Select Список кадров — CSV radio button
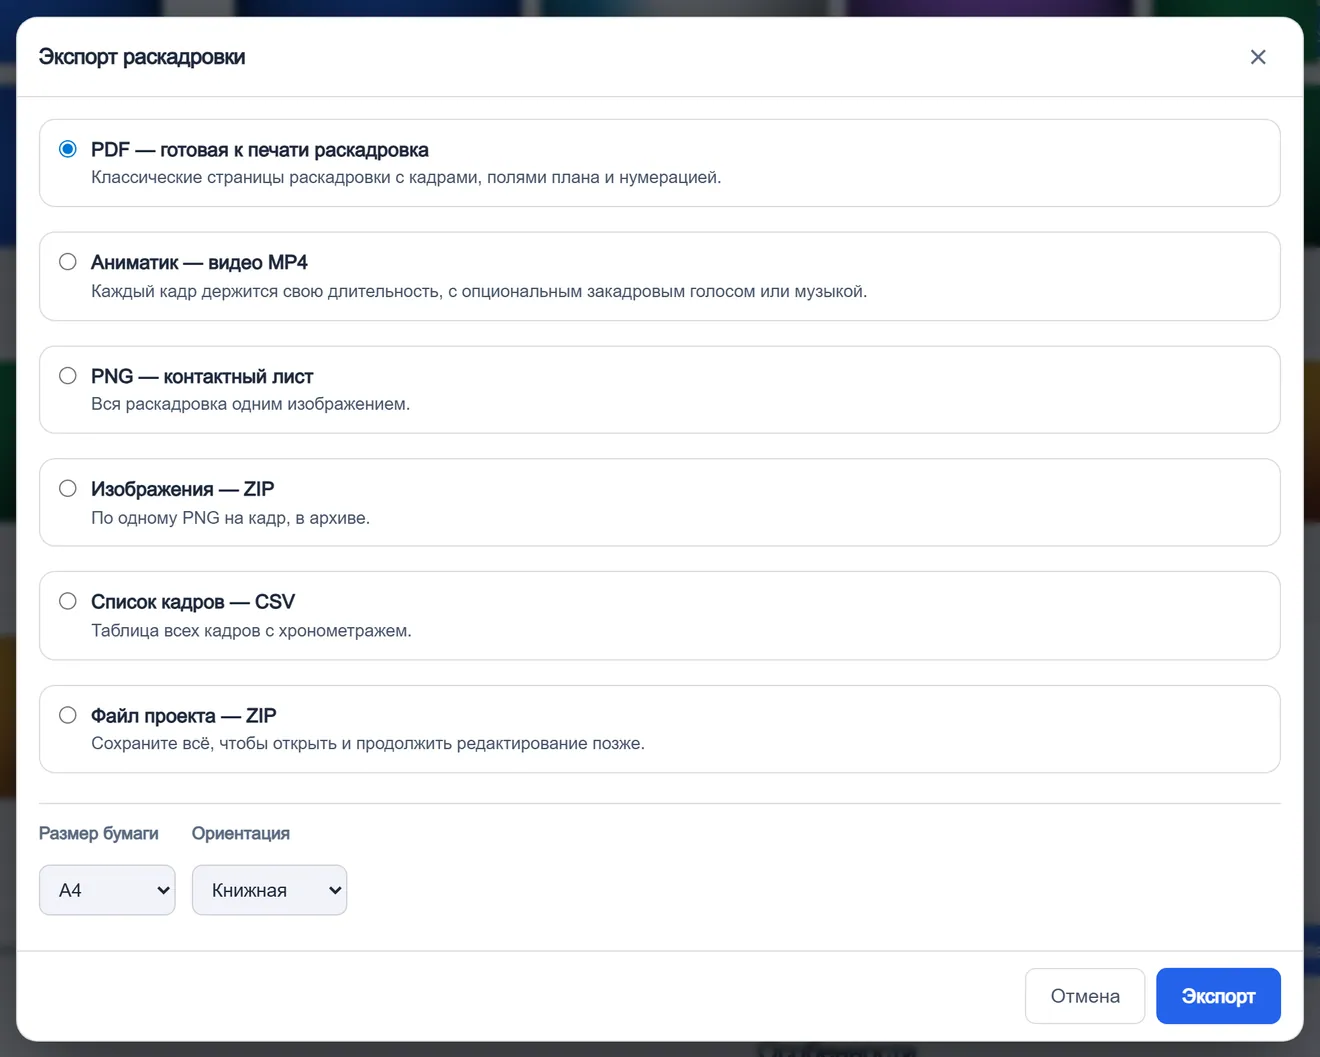 tap(68, 601)
